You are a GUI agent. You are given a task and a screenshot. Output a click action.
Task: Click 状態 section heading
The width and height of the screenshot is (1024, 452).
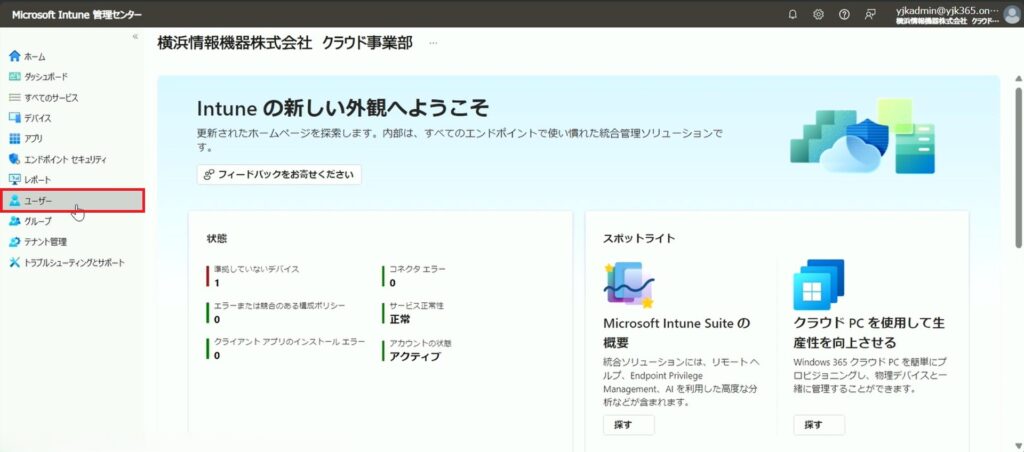217,238
